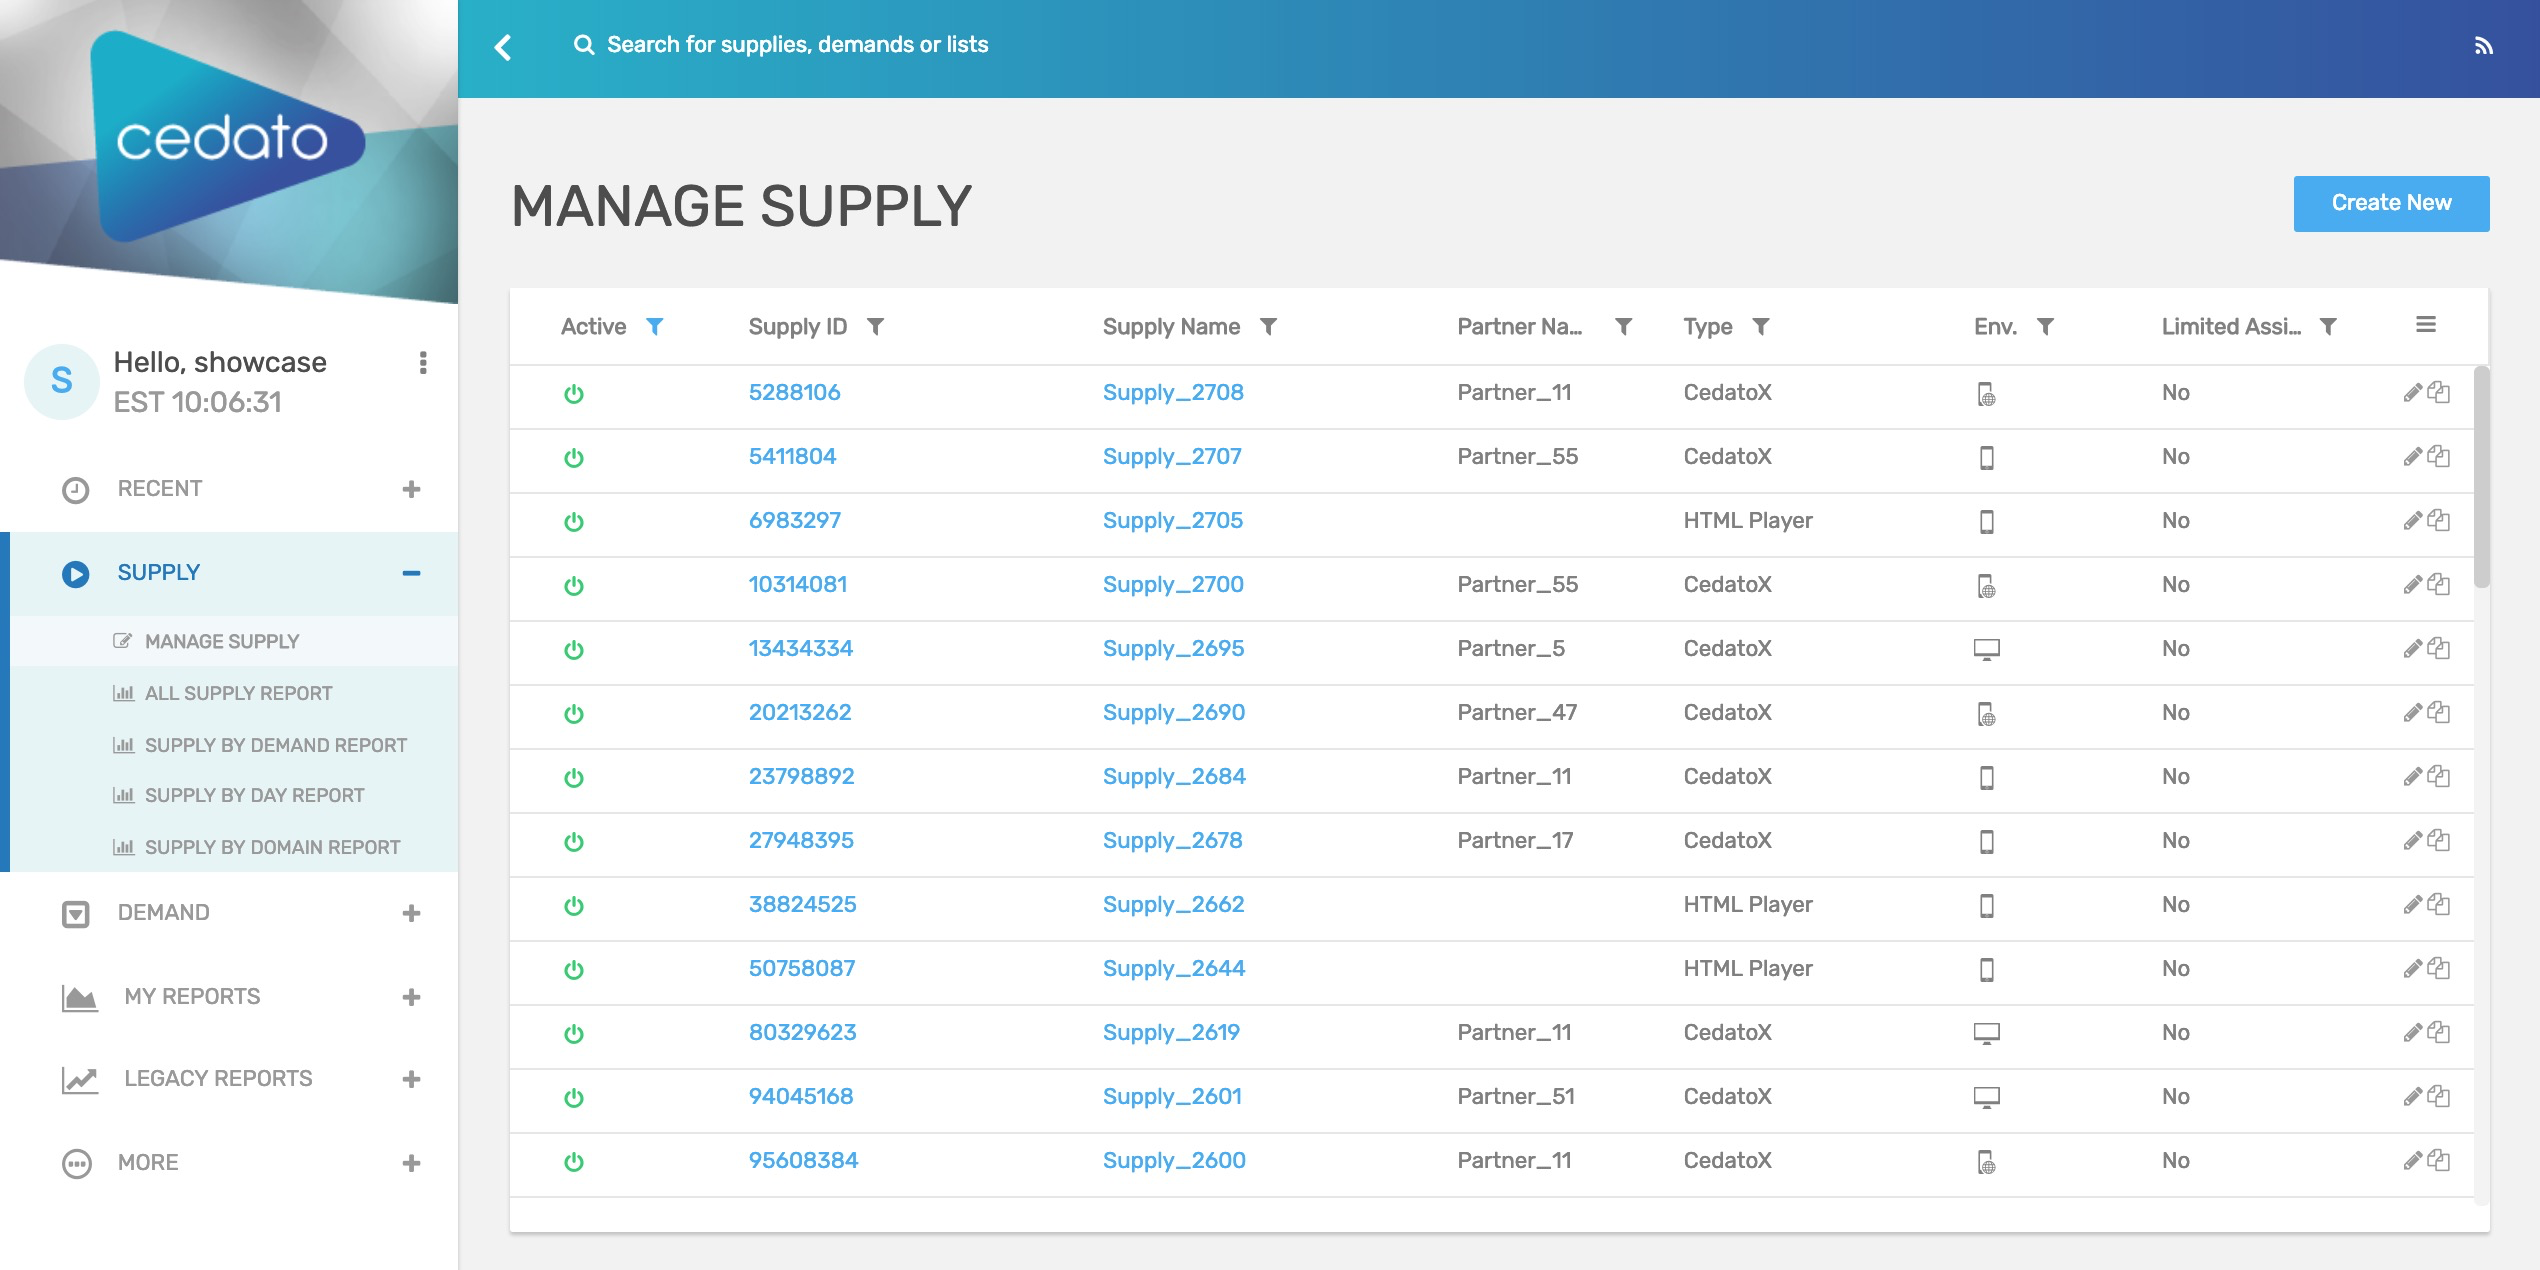Click the back arrow in top bar
2540x1270 pixels.
point(503,47)
